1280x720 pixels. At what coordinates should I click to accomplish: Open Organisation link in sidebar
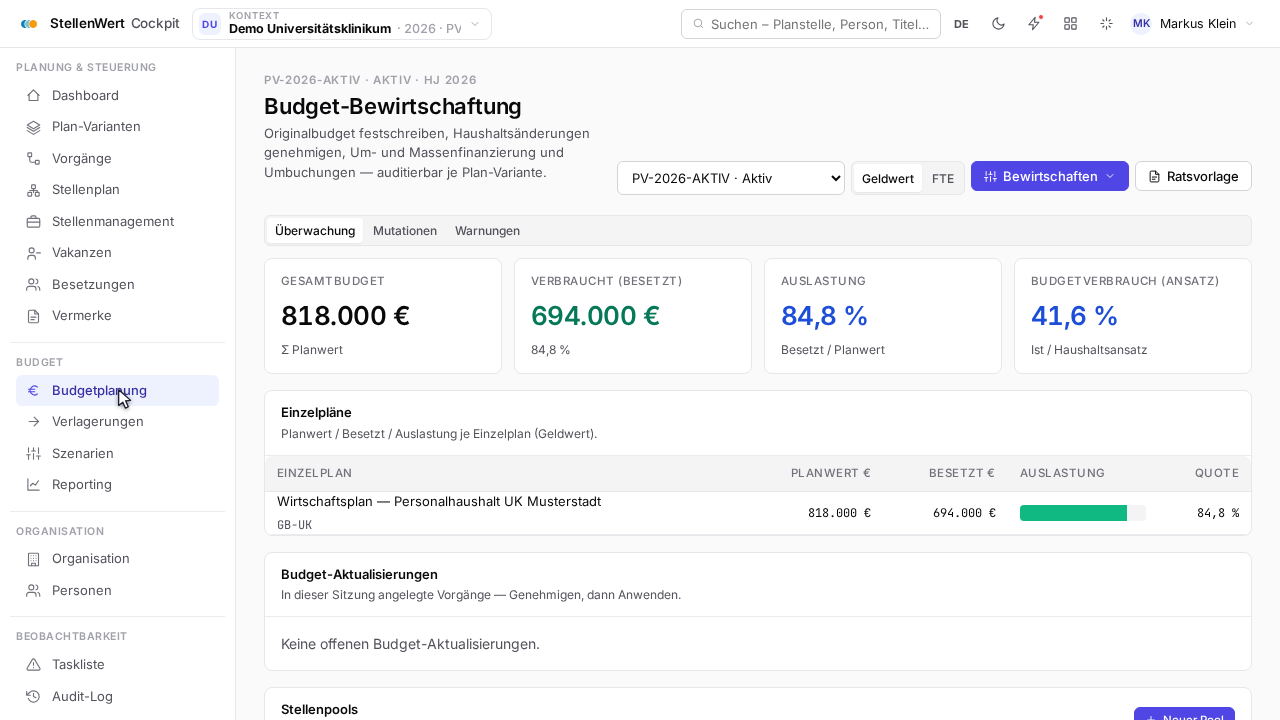tap(117, 559)
